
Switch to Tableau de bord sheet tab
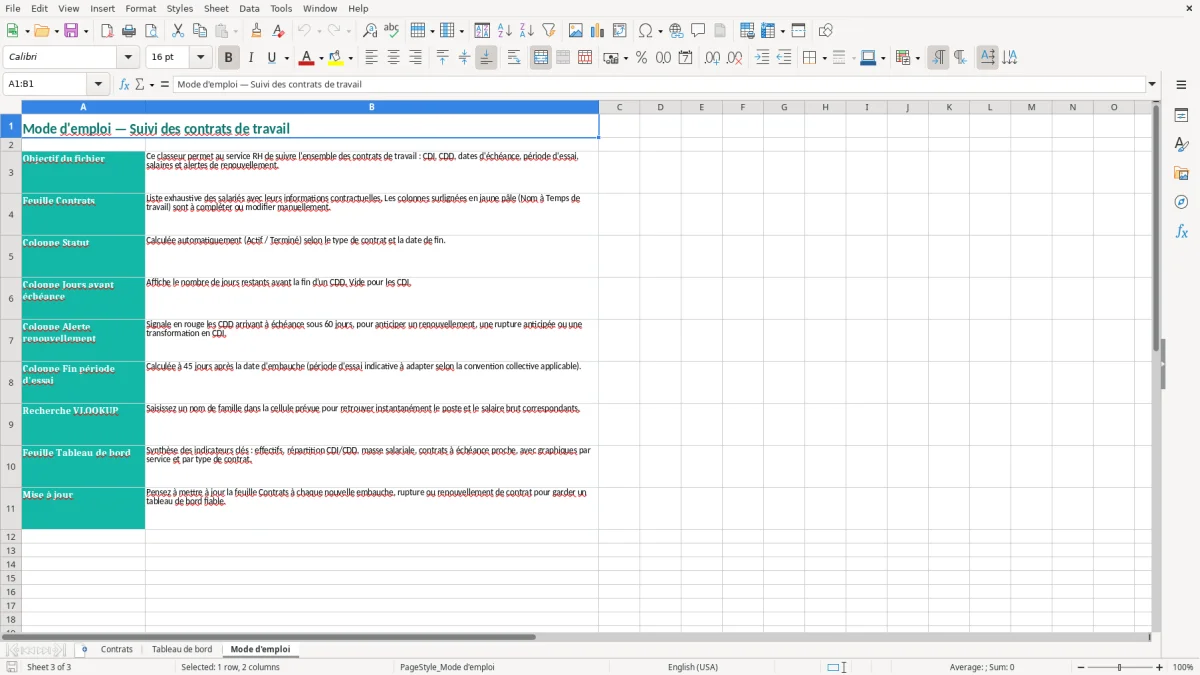pos(182,649)
